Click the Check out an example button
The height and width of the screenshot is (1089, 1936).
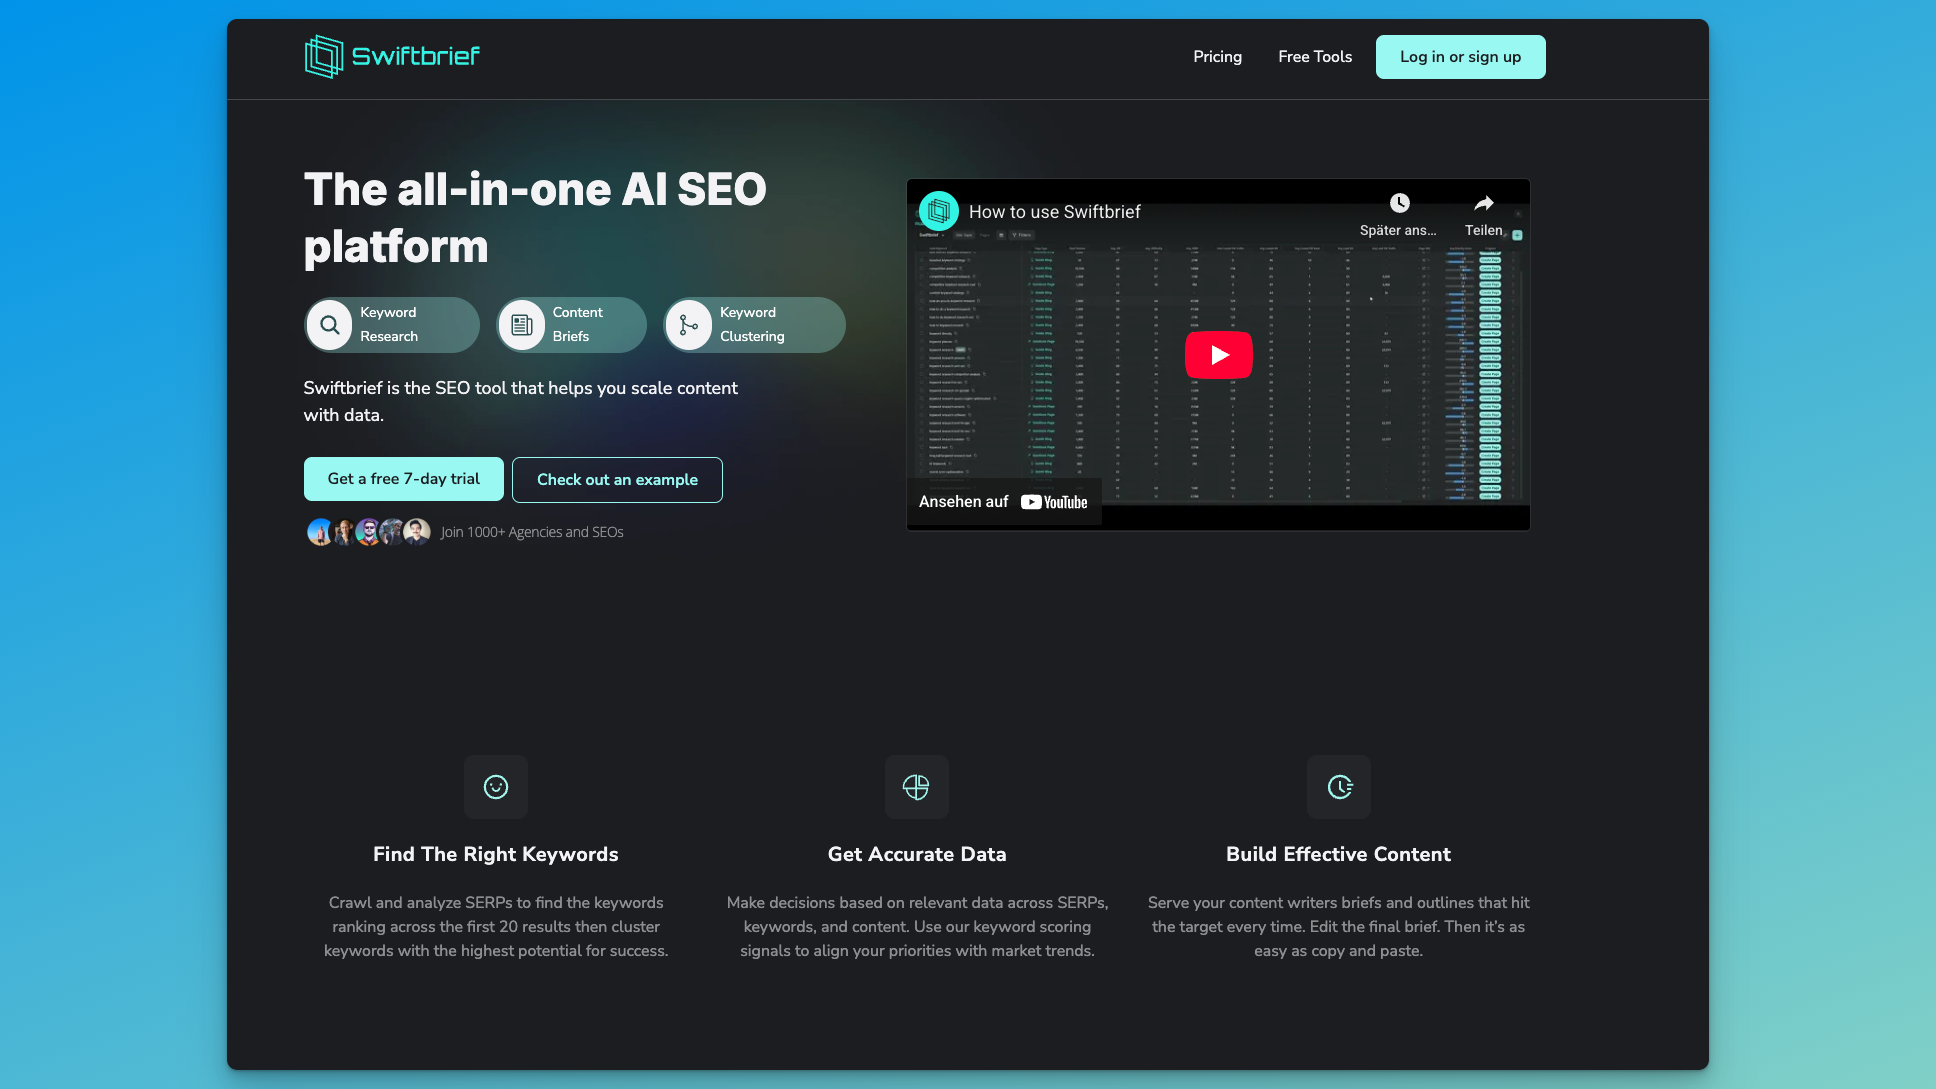click(617, 480)
